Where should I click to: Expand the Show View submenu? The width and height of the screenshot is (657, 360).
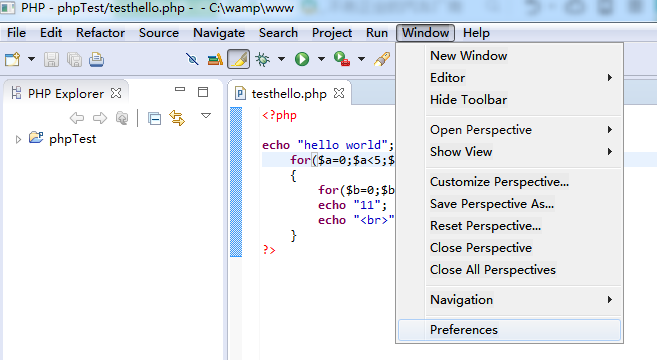pos(510,152)
